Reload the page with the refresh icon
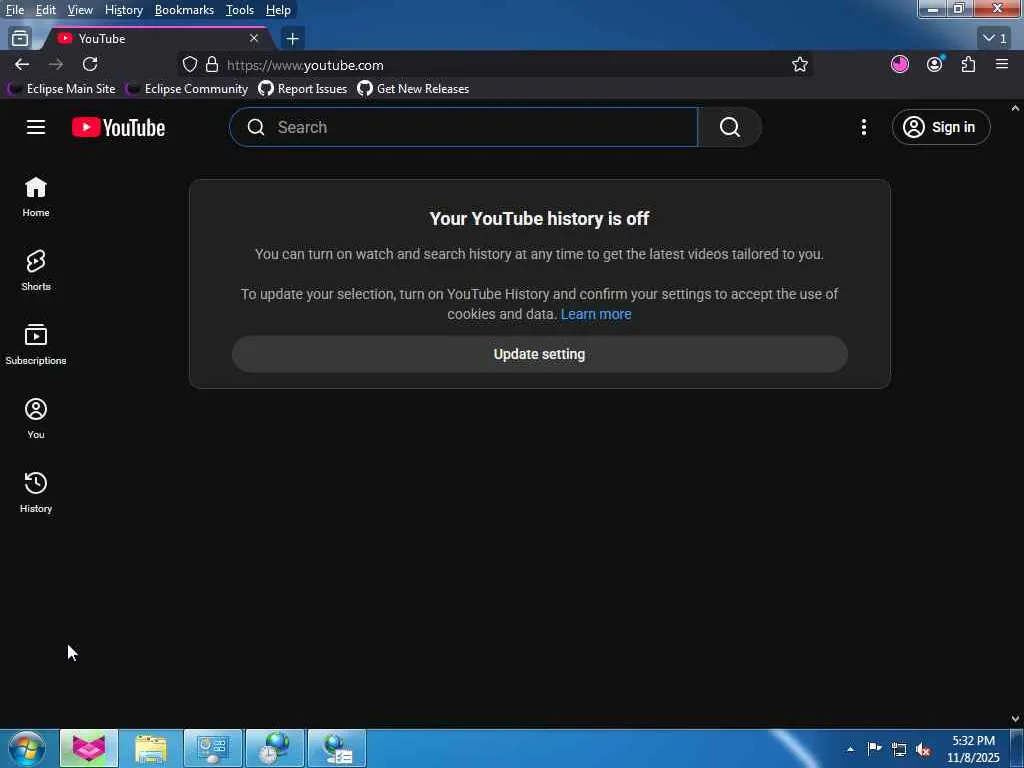This screenshot has width=1024, height=768. [90, 64]
